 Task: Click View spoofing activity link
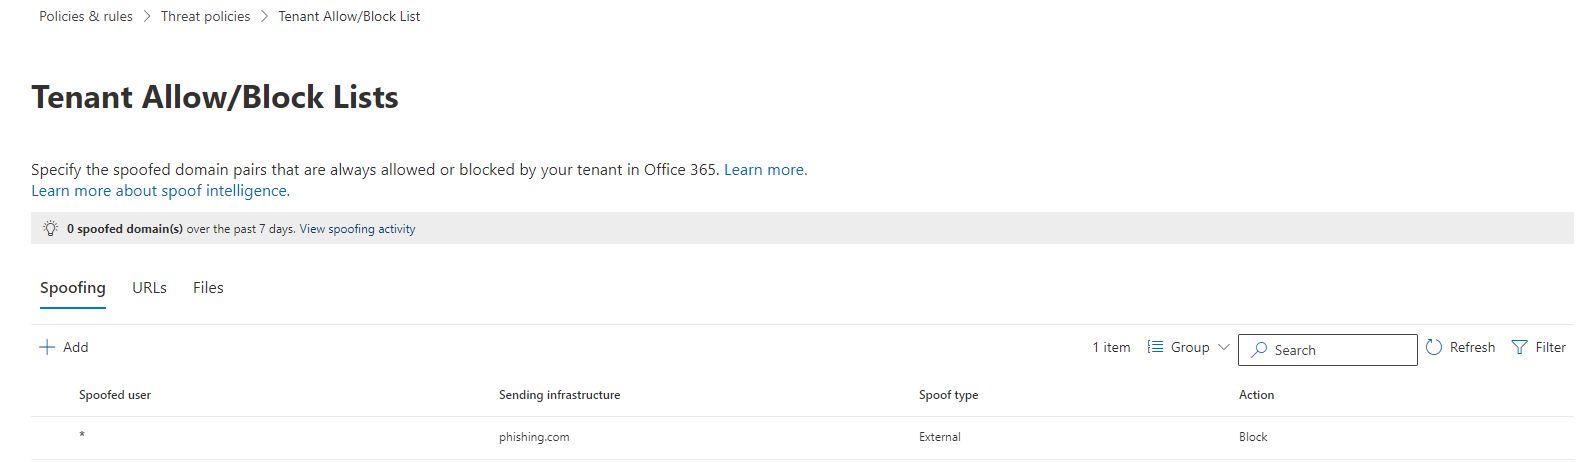pos(357,229)
